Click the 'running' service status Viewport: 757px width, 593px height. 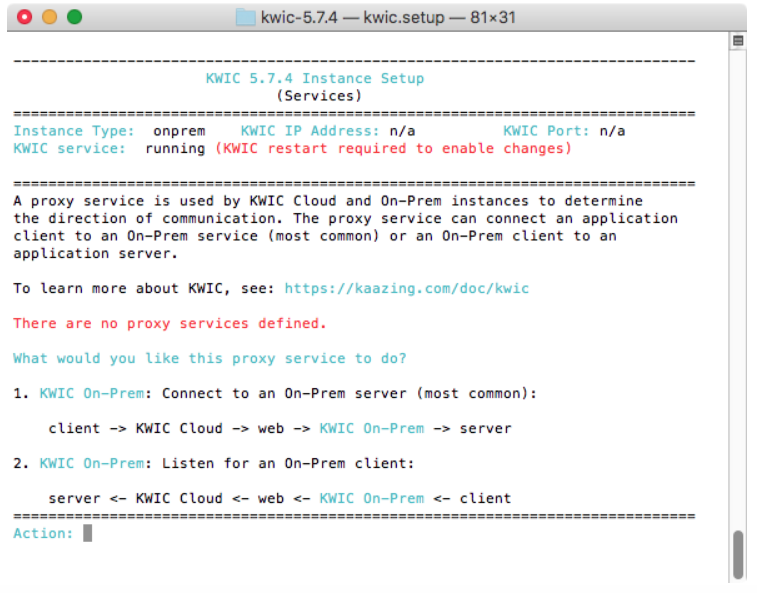click(x=175, y=148)
